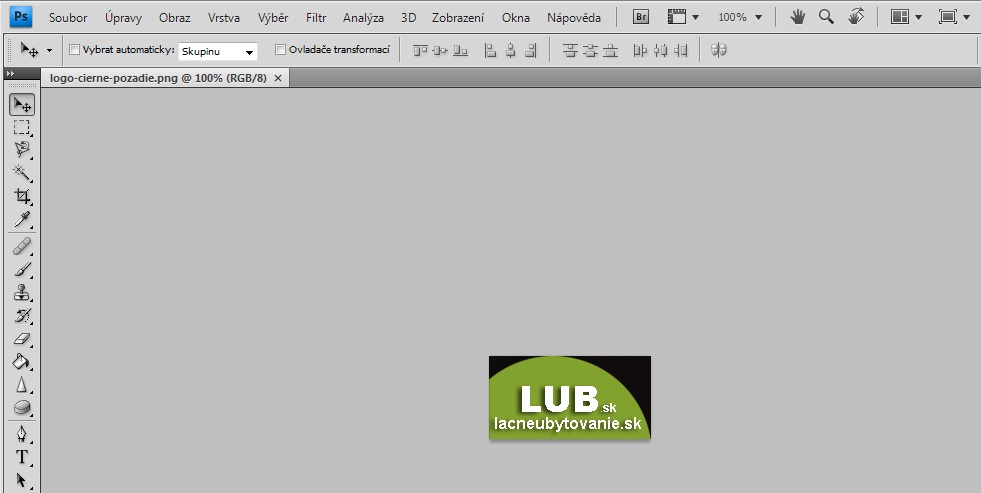
Task: Distribute left edges of layers
Action: (640, 51)
